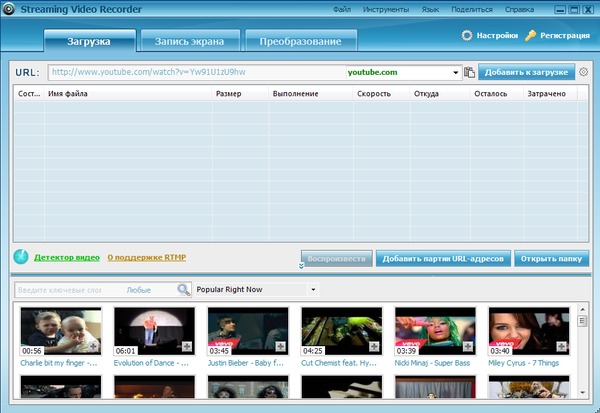Viewport: 600px width, 413px height.
Task: Open download settings gear next to URL bar
Action: (x=584, y=72)
